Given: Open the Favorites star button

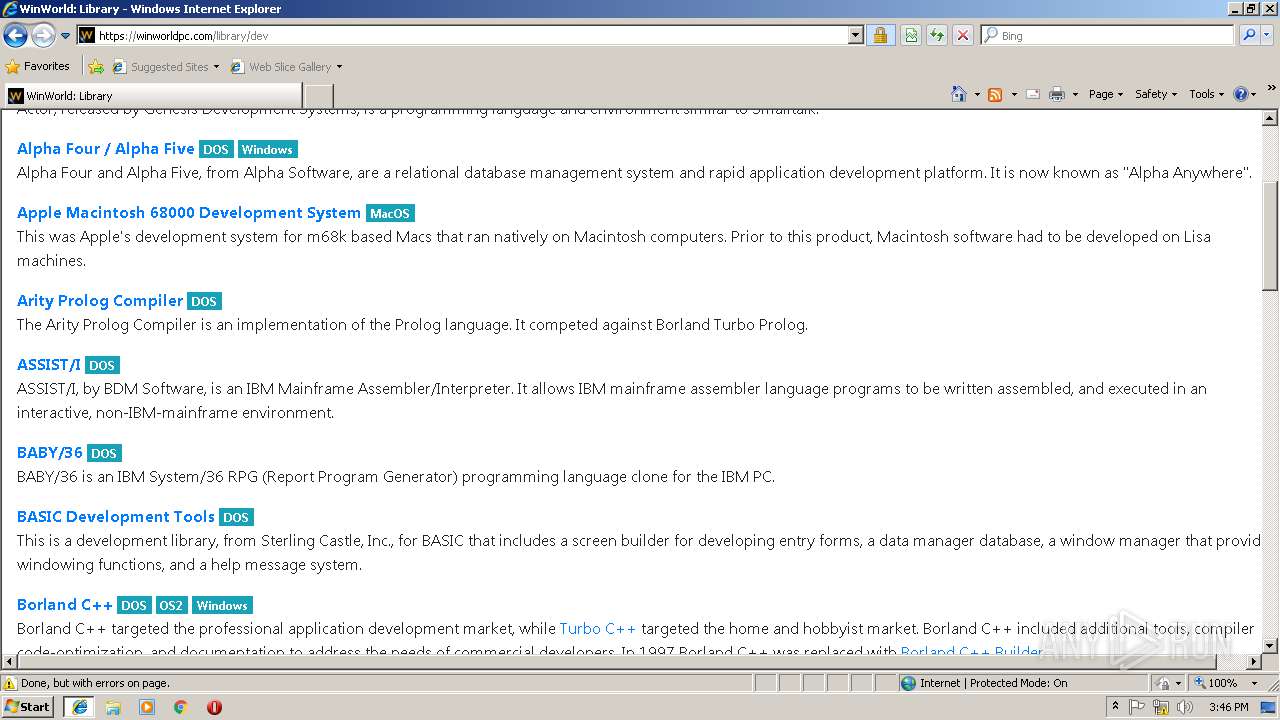Looking at the screenshot, I should (x=38, y=66).
